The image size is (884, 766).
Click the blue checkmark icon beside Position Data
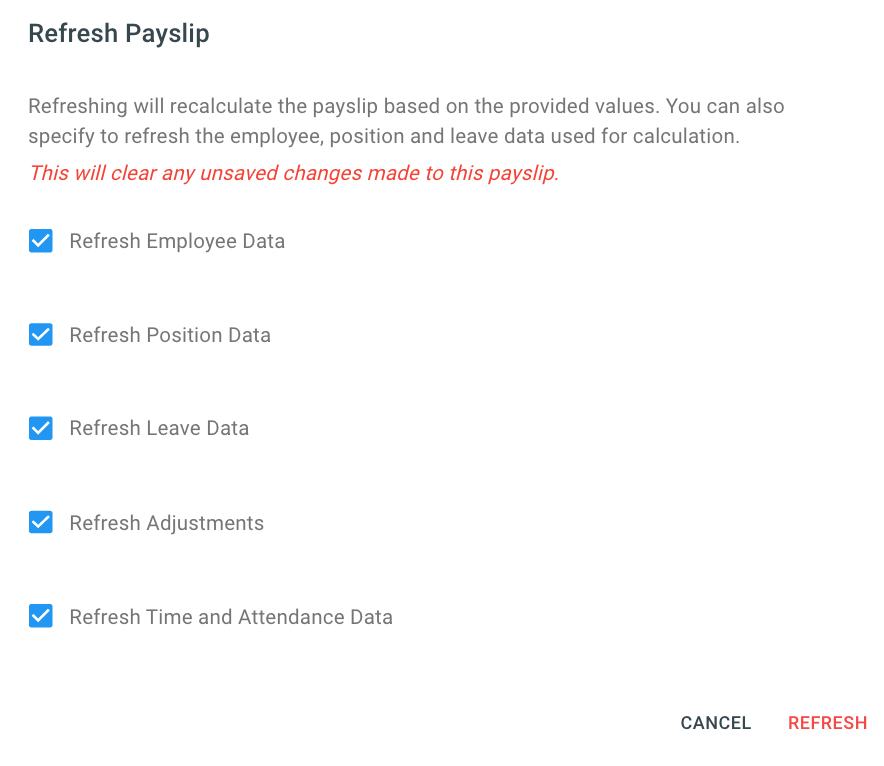[41, 335]
